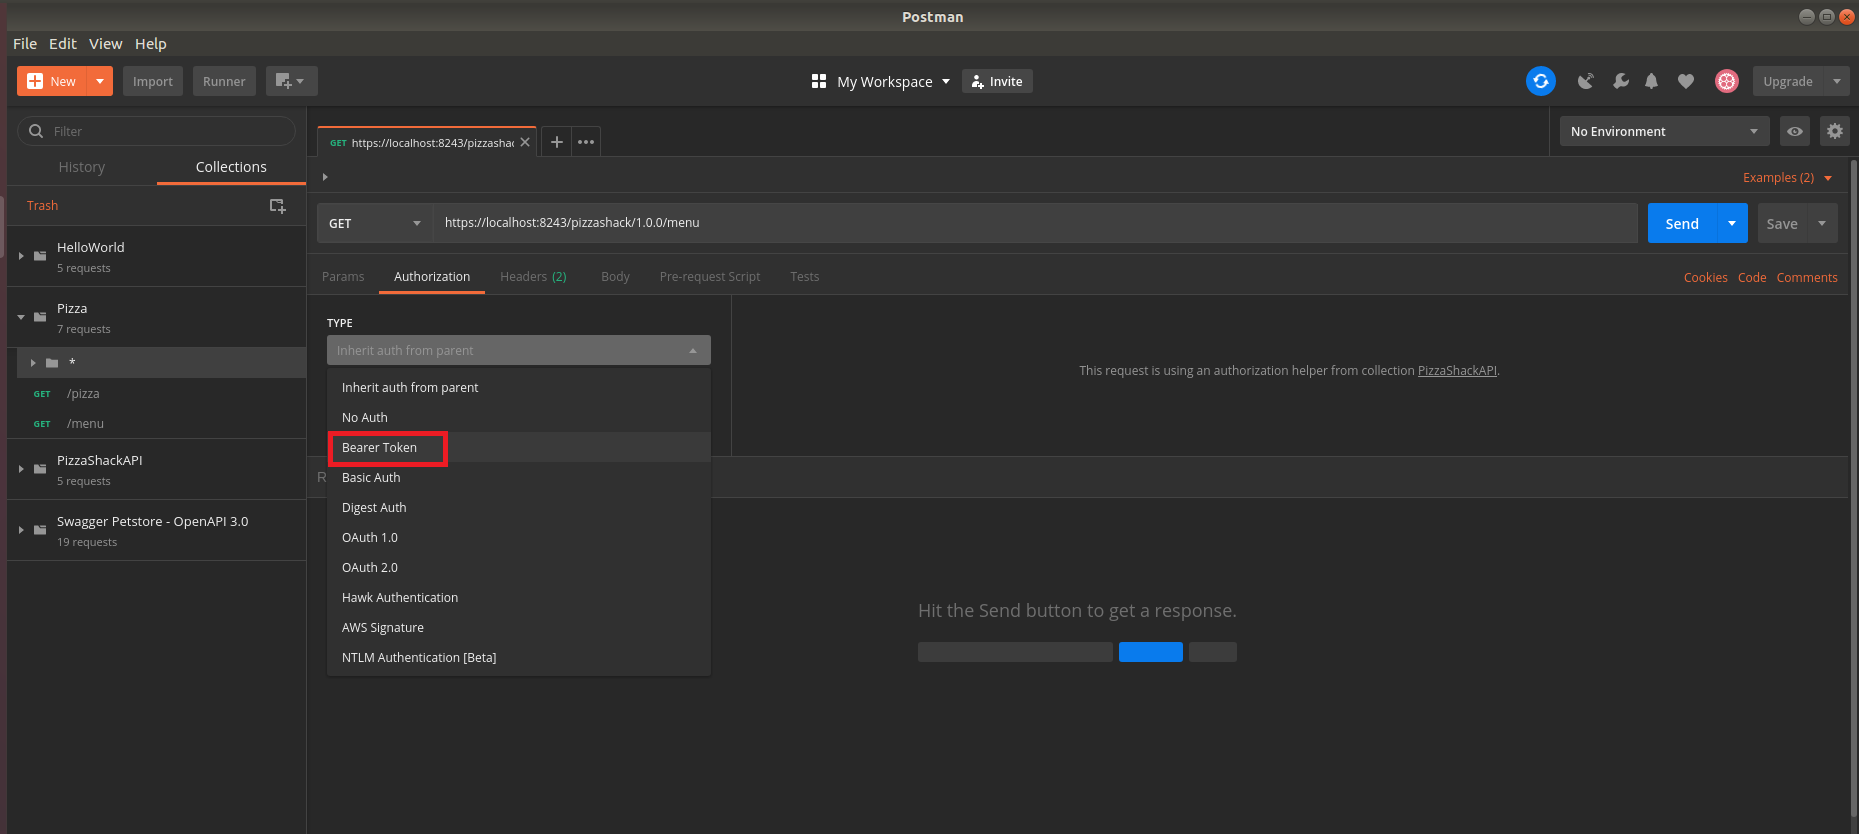Open the Examples (2) dropdown

pos(1787,178)
